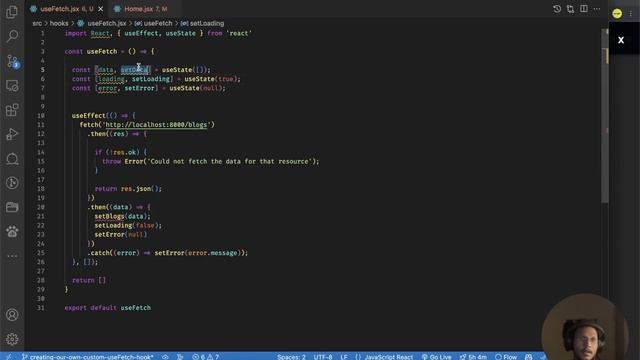Image resolution: width=640 pixels, height=360 pixels.
Task: Open the Explorer view in activity bar
Action: [x=12, y=12]
